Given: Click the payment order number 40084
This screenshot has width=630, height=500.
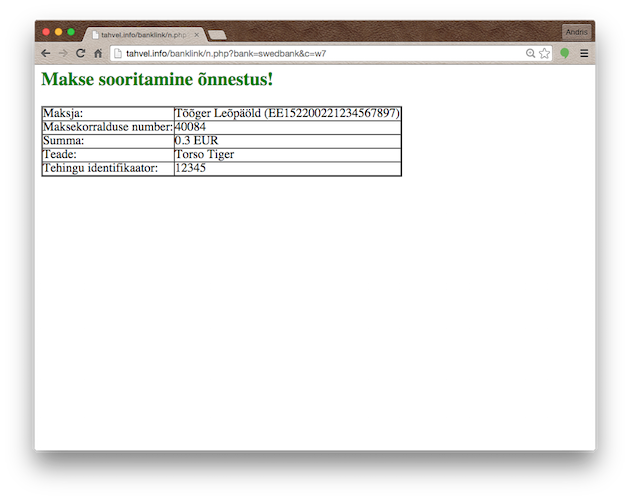Looking at the screenshot, I should click(x=190, y=127).
